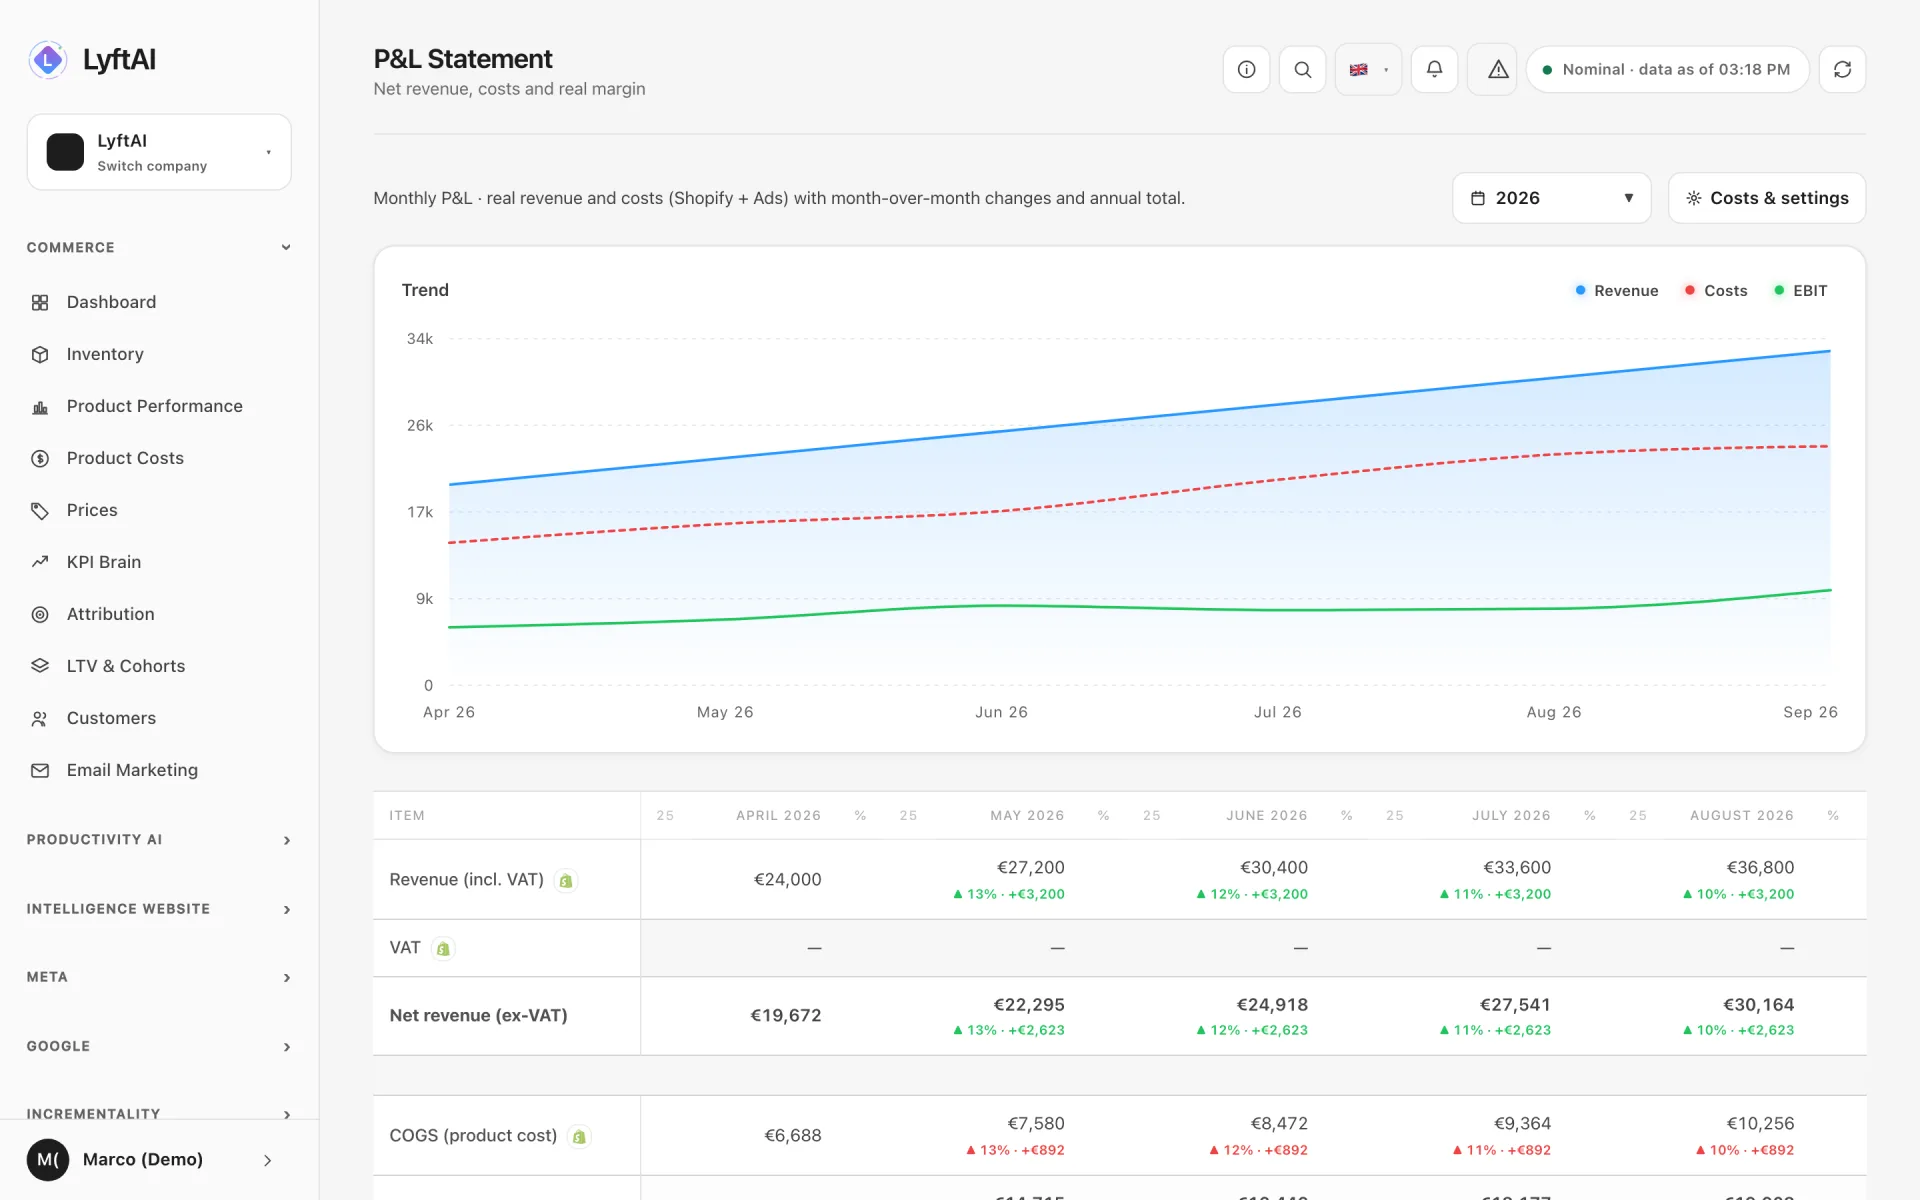This screenshot has width=1920, height=1200.
Task: Expand the GOOGLE section
Action: pyautogui.click(x=159, y=1046)
